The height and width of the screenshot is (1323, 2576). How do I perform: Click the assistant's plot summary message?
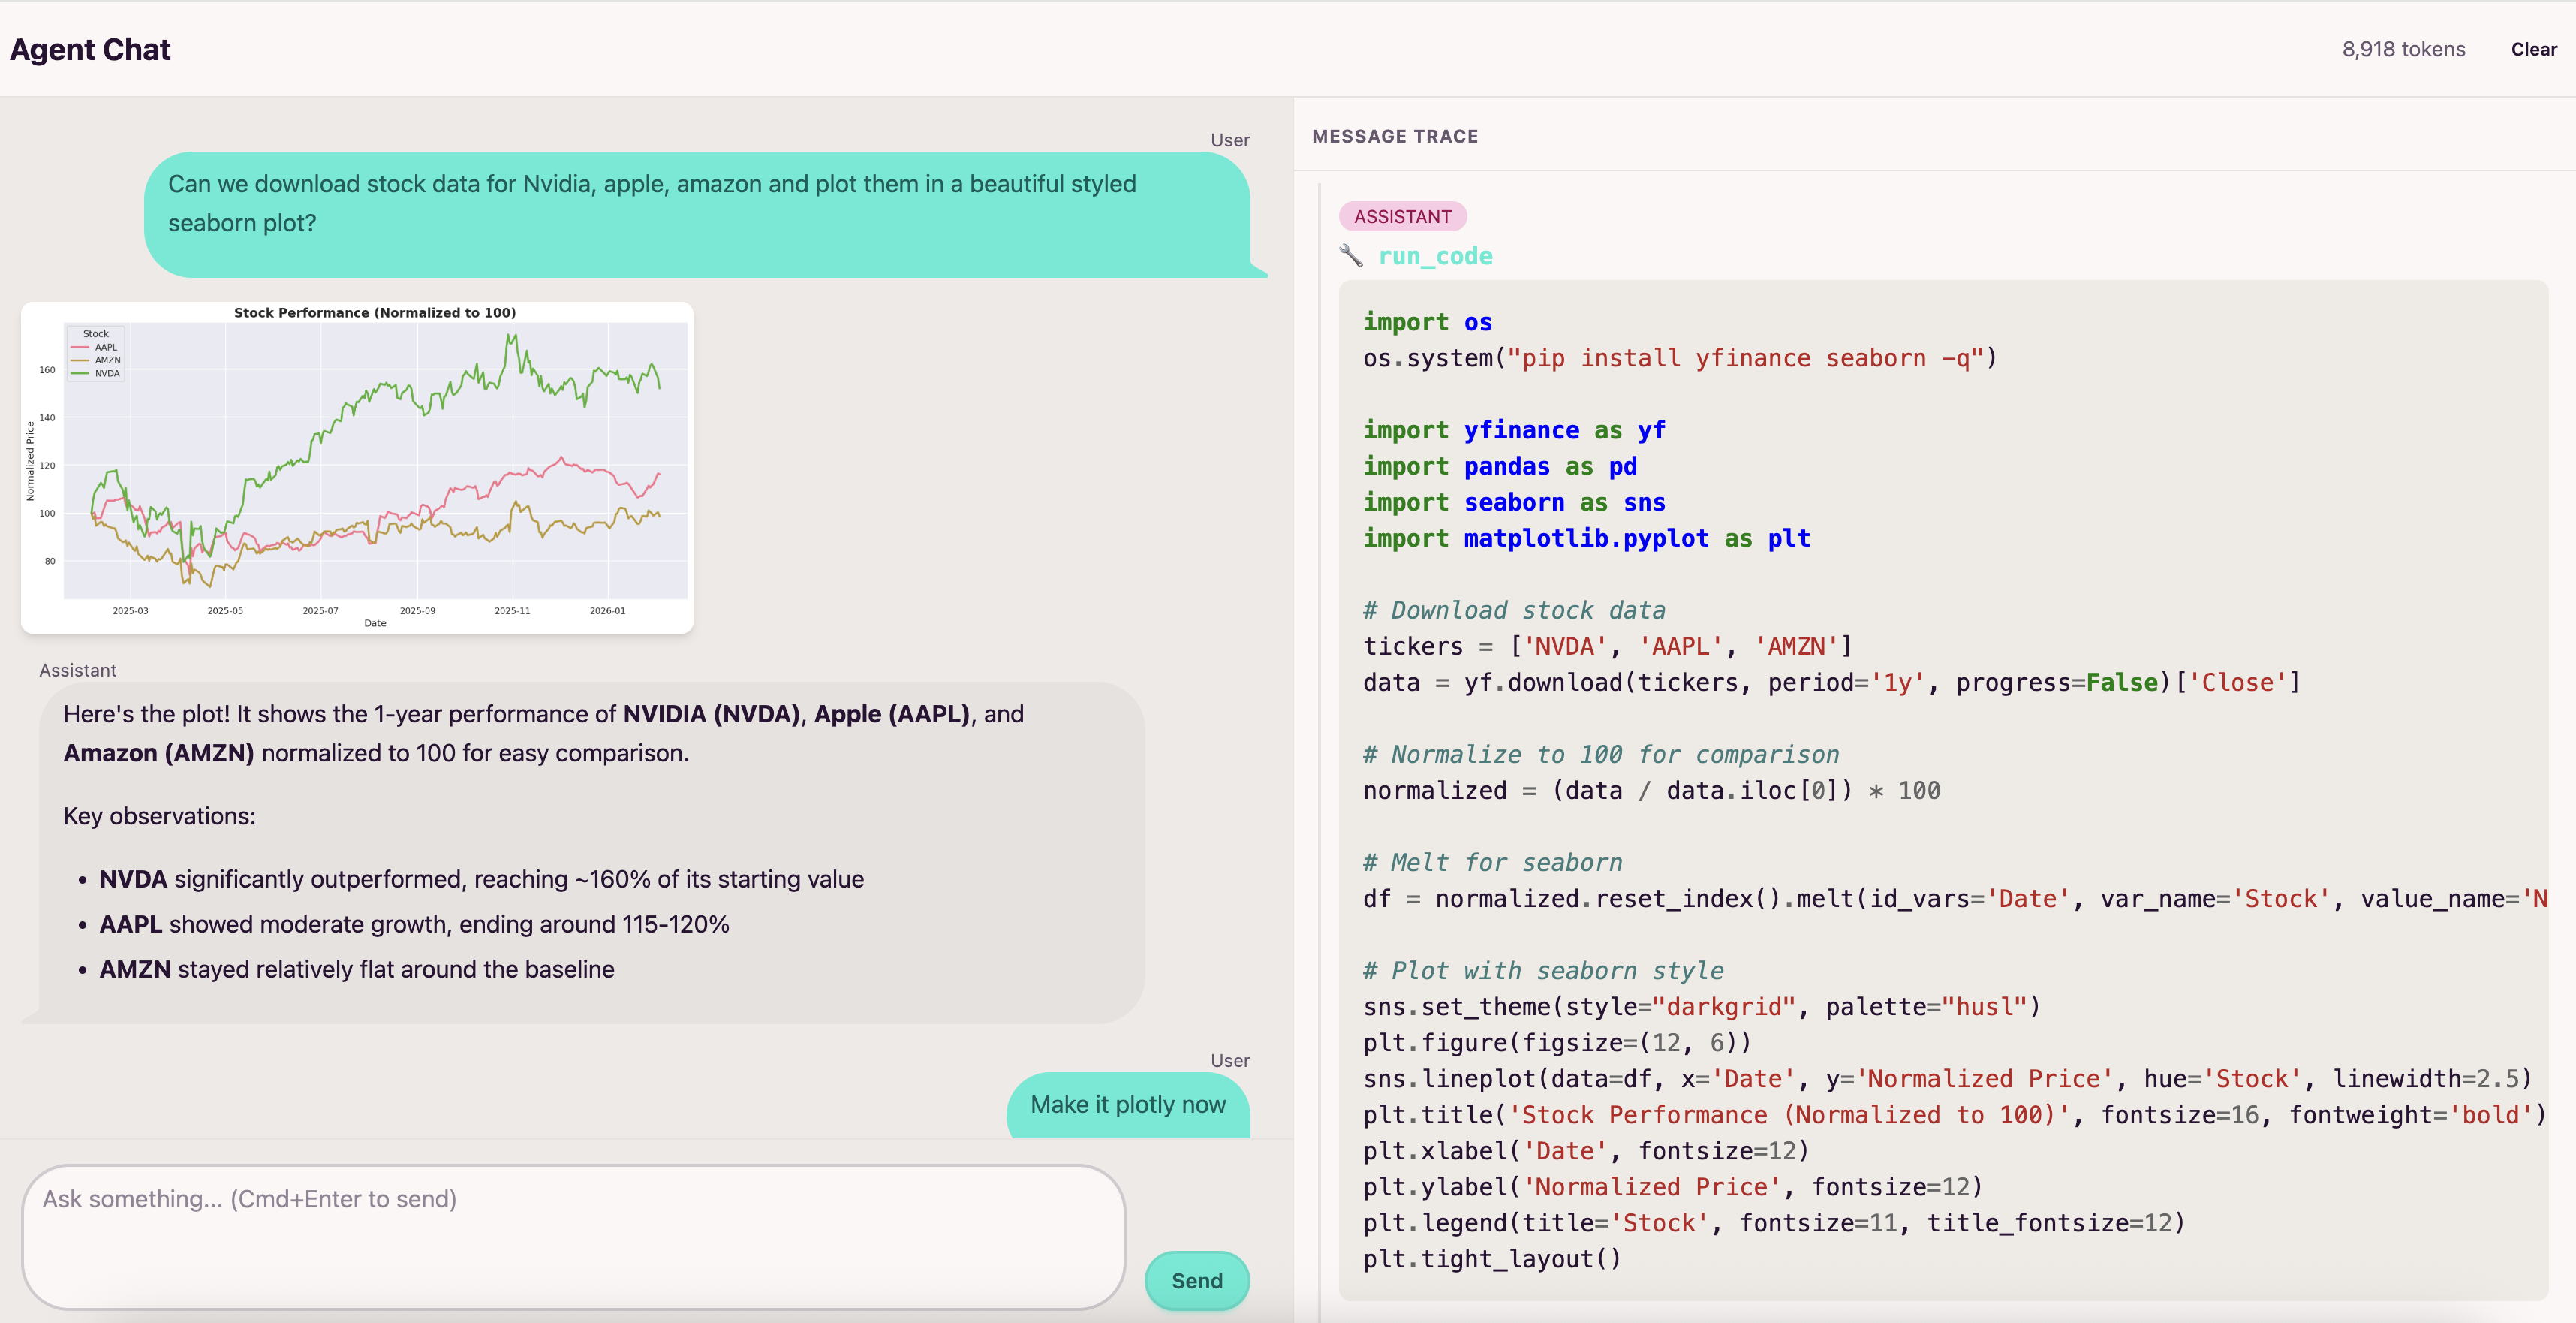click(590, 850)
